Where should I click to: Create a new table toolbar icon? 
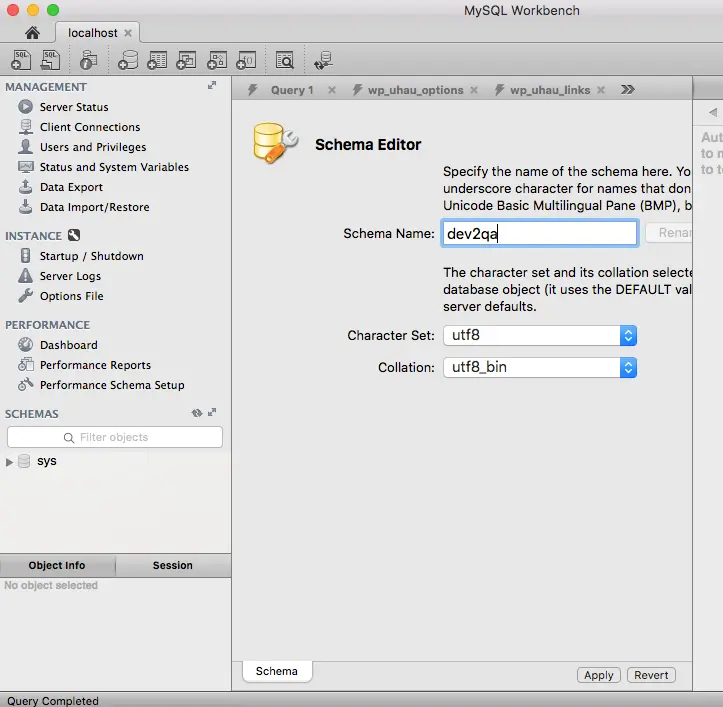coord(157,60)
